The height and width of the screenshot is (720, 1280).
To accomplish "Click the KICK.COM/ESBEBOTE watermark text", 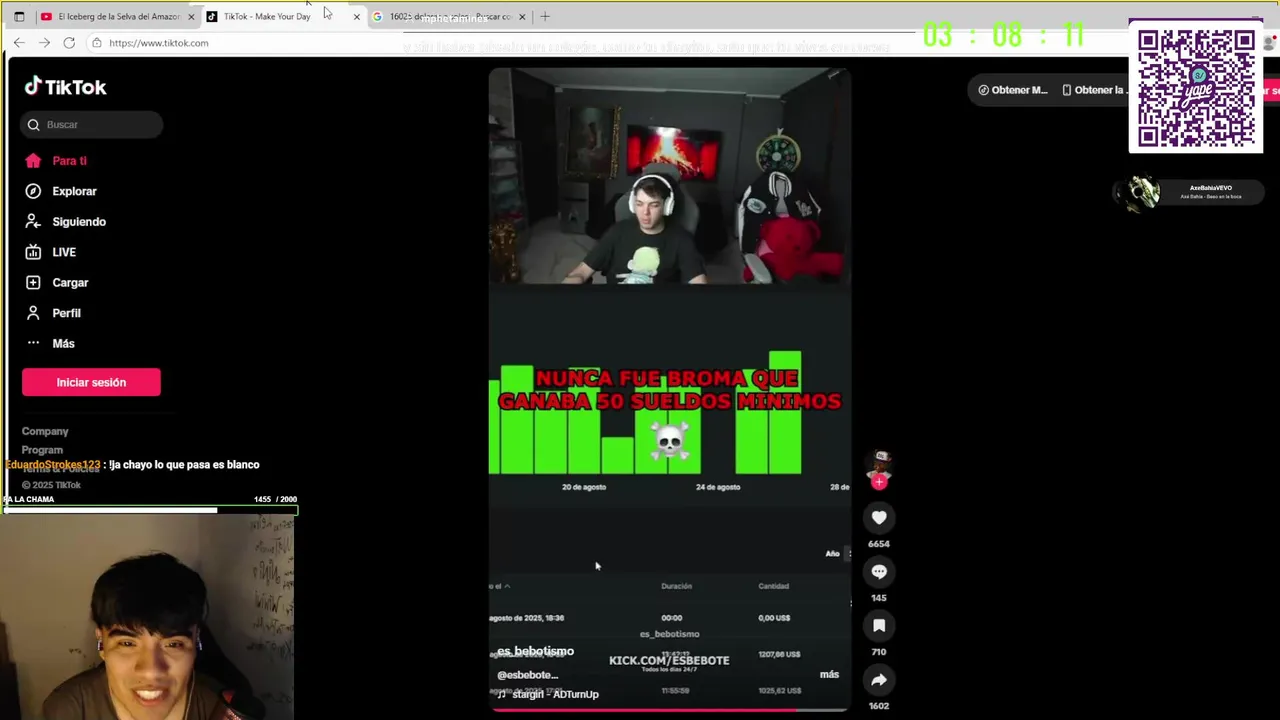I will [x=669, y=661].
